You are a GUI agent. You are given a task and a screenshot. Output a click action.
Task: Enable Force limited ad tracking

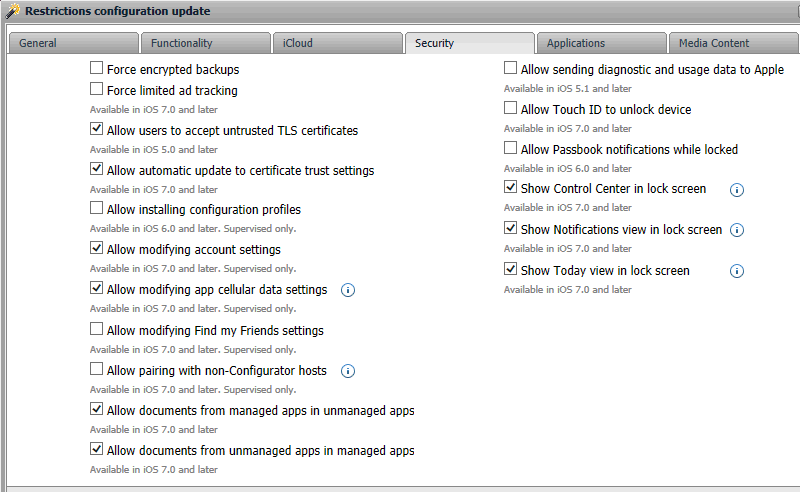(x=97, y=90)
